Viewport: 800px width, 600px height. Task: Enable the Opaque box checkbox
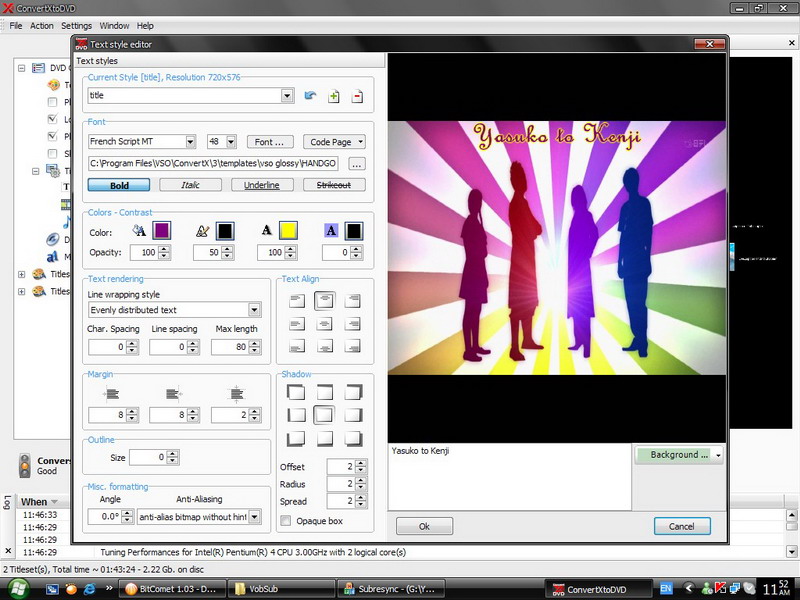[x=286, y=521]
